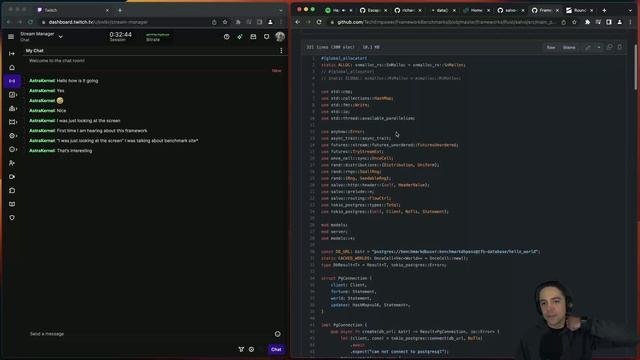The image size is (640, 360).
Task: Switch to the Round browser tab
Action: coord(580,10)
